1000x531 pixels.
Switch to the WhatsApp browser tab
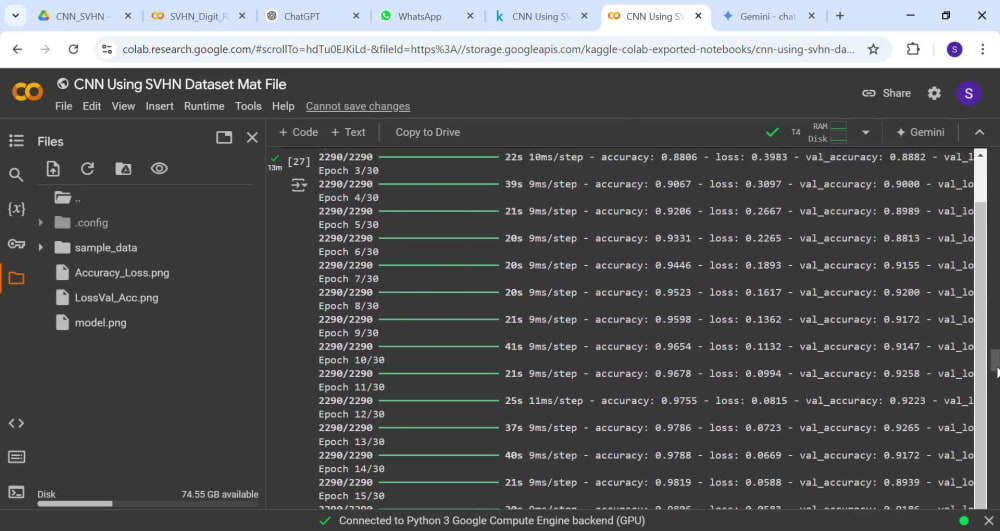click(x=426, y=16)
